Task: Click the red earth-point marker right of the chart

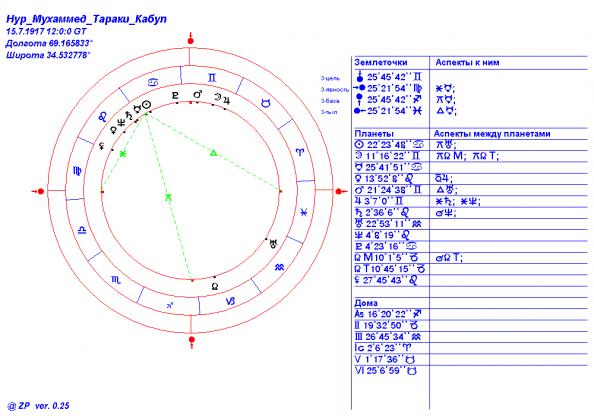Action: click(x=341, y=191)
